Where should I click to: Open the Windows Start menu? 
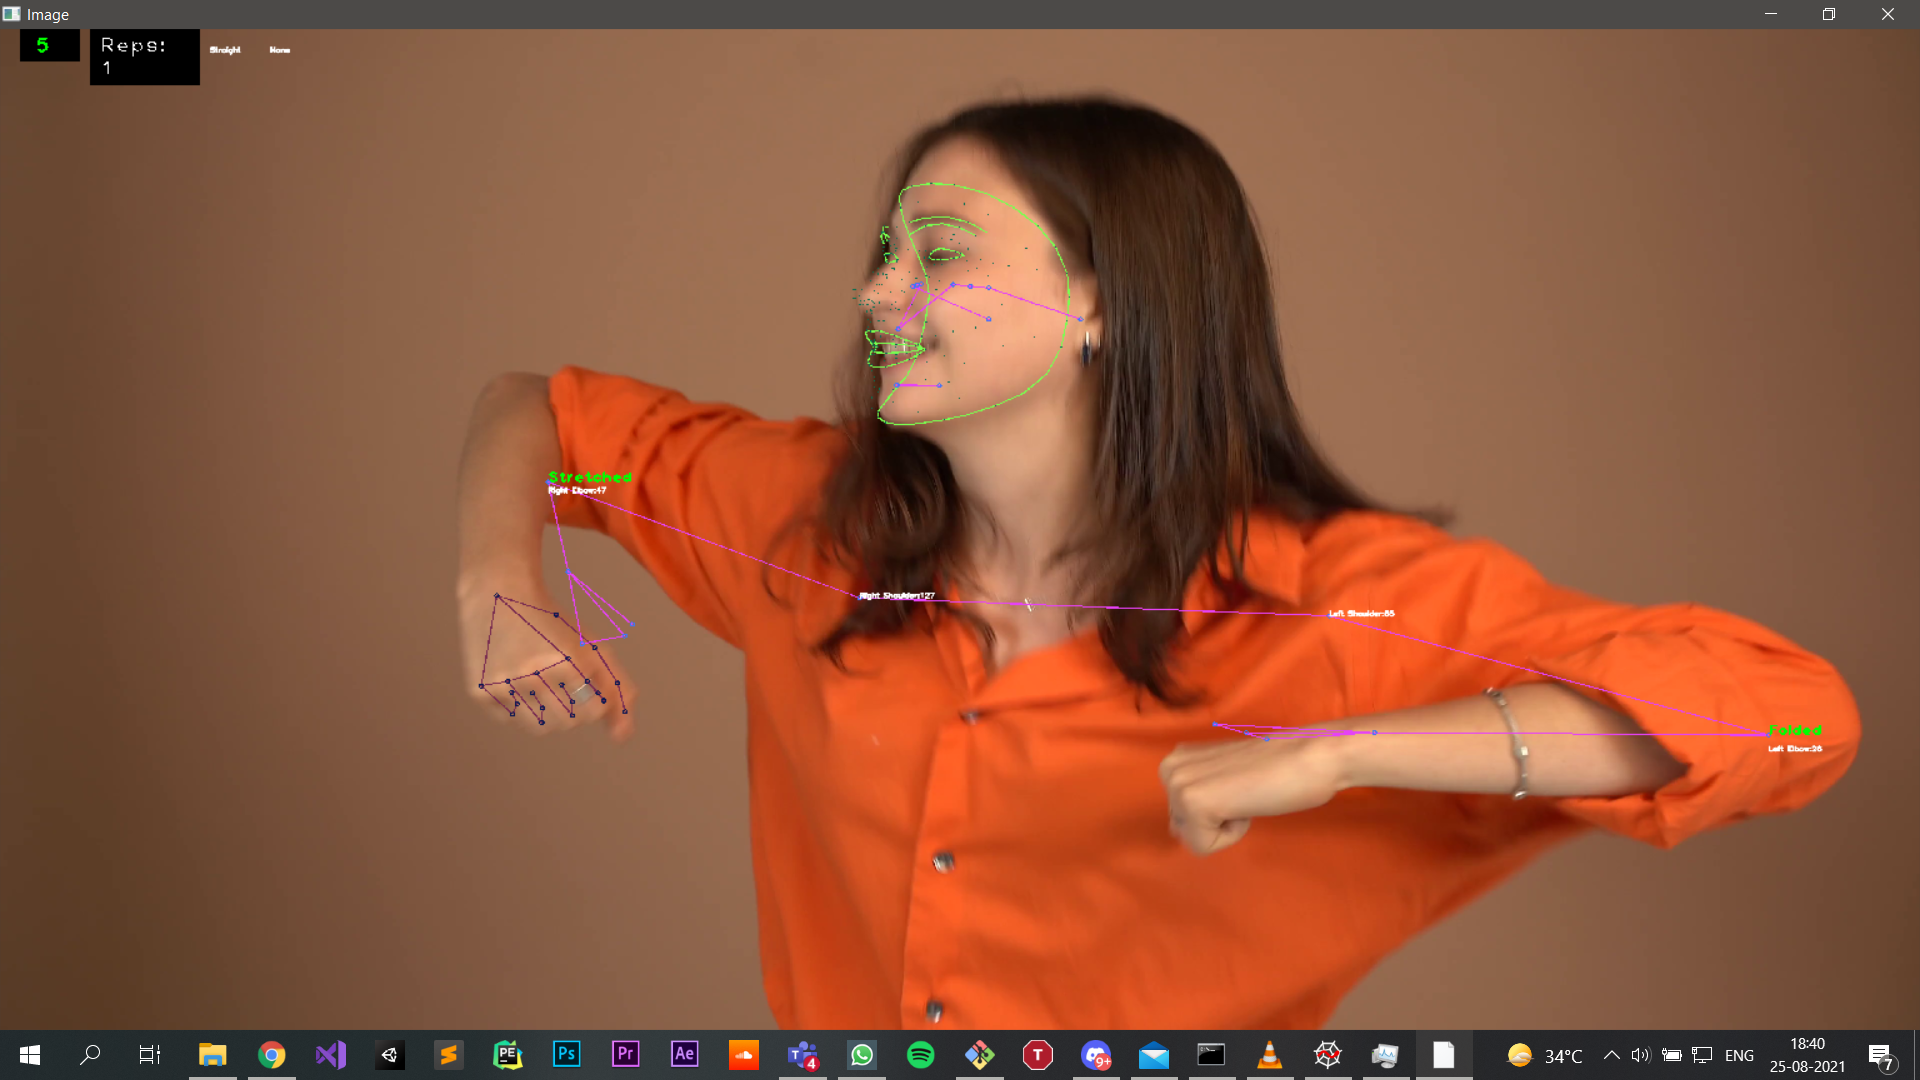[x=29, y=1054]
